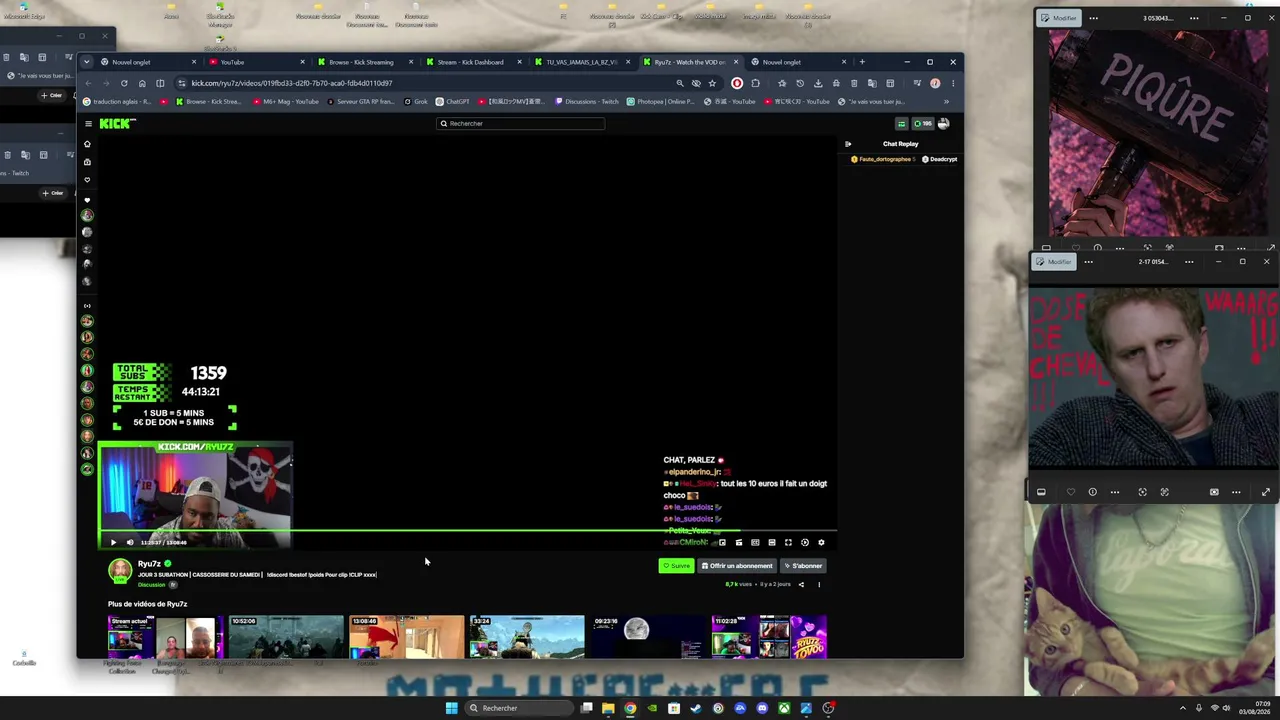This screenshot has height=720, width=1280.
Task: Open File Explorer from the taskbar
Action: [608, 708]
